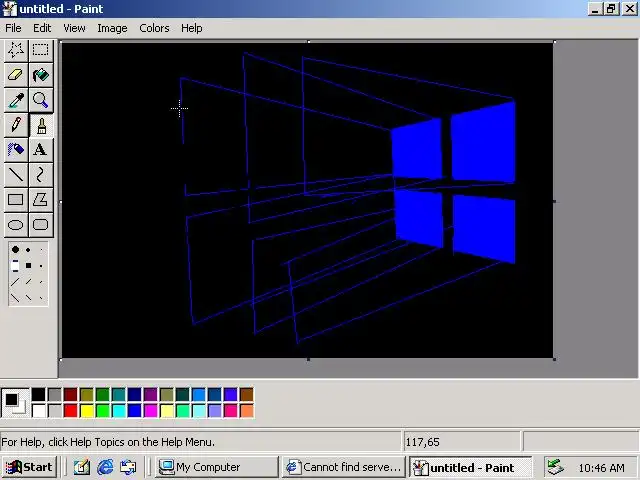Click the Start button
The width and height of the screenshot is (640, 480).
pyautogui.click(x=29, y=467)
